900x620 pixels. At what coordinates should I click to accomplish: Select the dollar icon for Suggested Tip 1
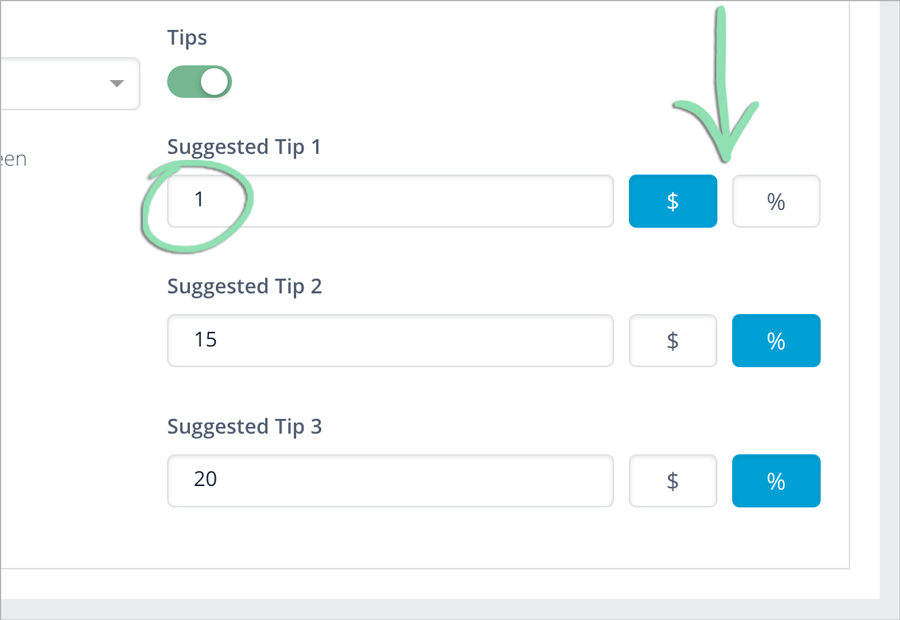click(x=672, y=201)
